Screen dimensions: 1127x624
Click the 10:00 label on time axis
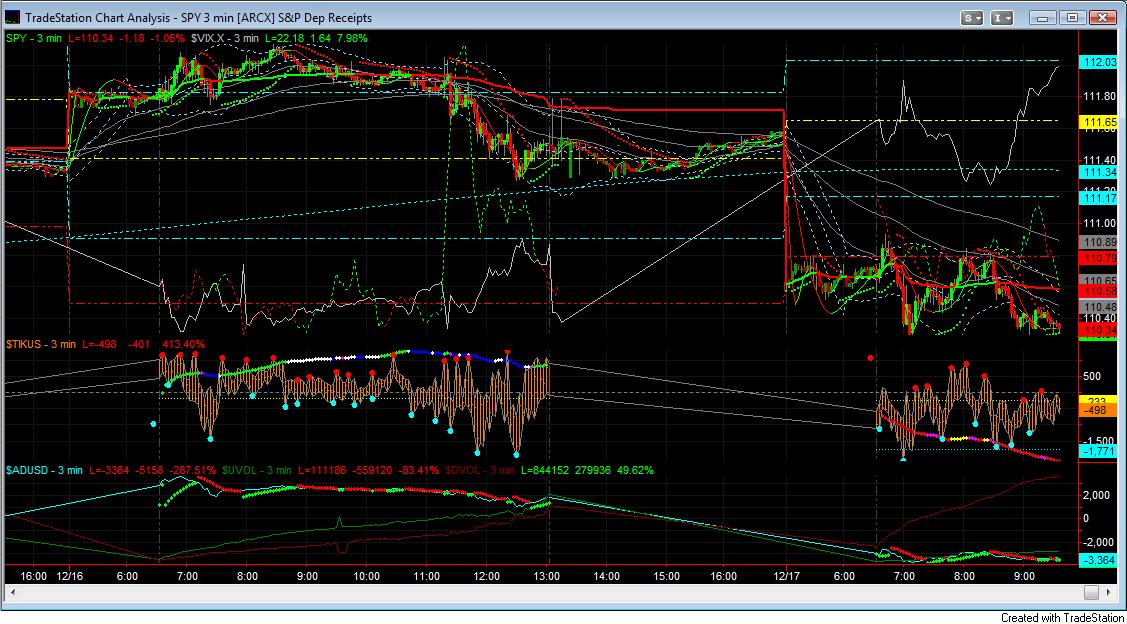pos(367,576)
